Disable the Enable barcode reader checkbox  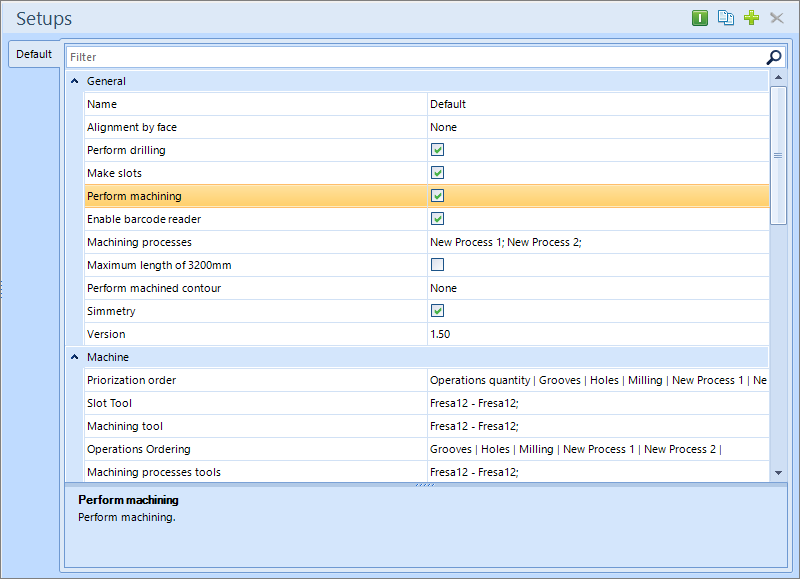pyautogui.click(x=437, y=219)
